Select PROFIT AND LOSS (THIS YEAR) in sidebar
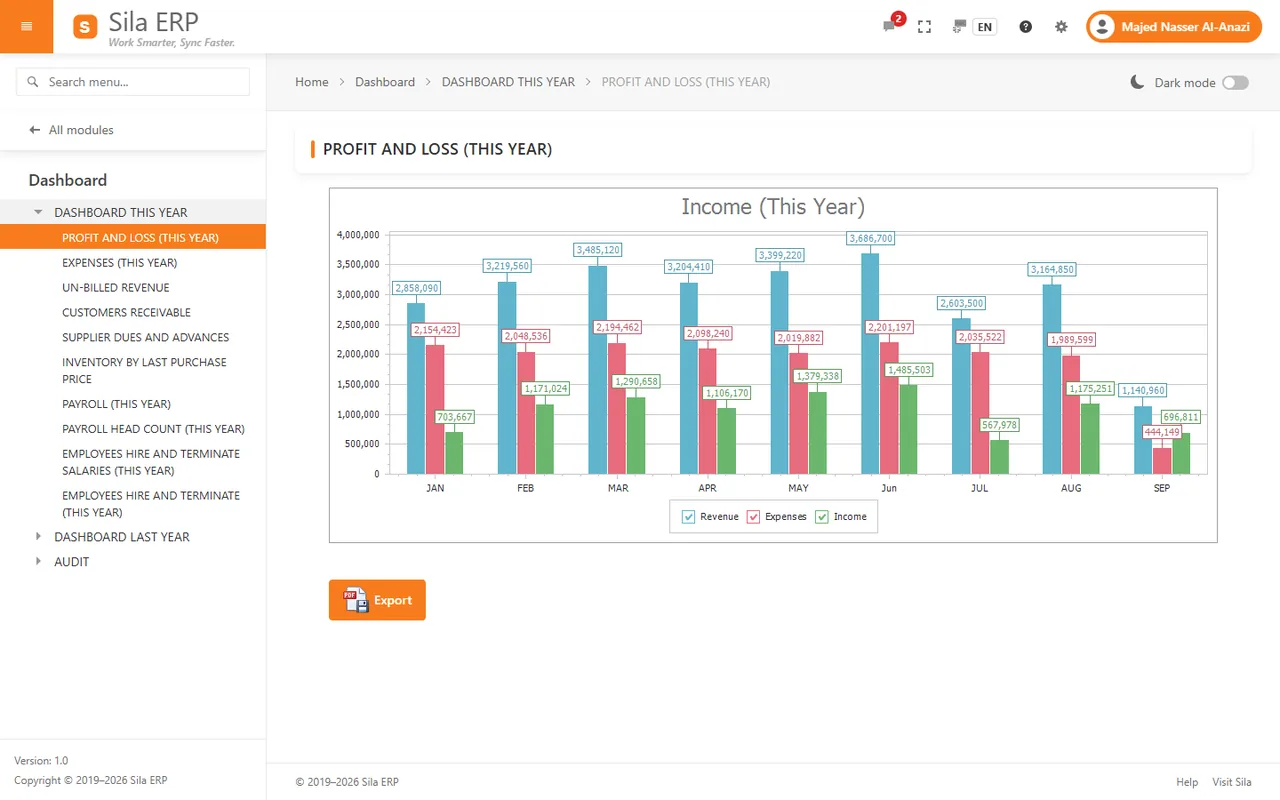 [133, 238]
